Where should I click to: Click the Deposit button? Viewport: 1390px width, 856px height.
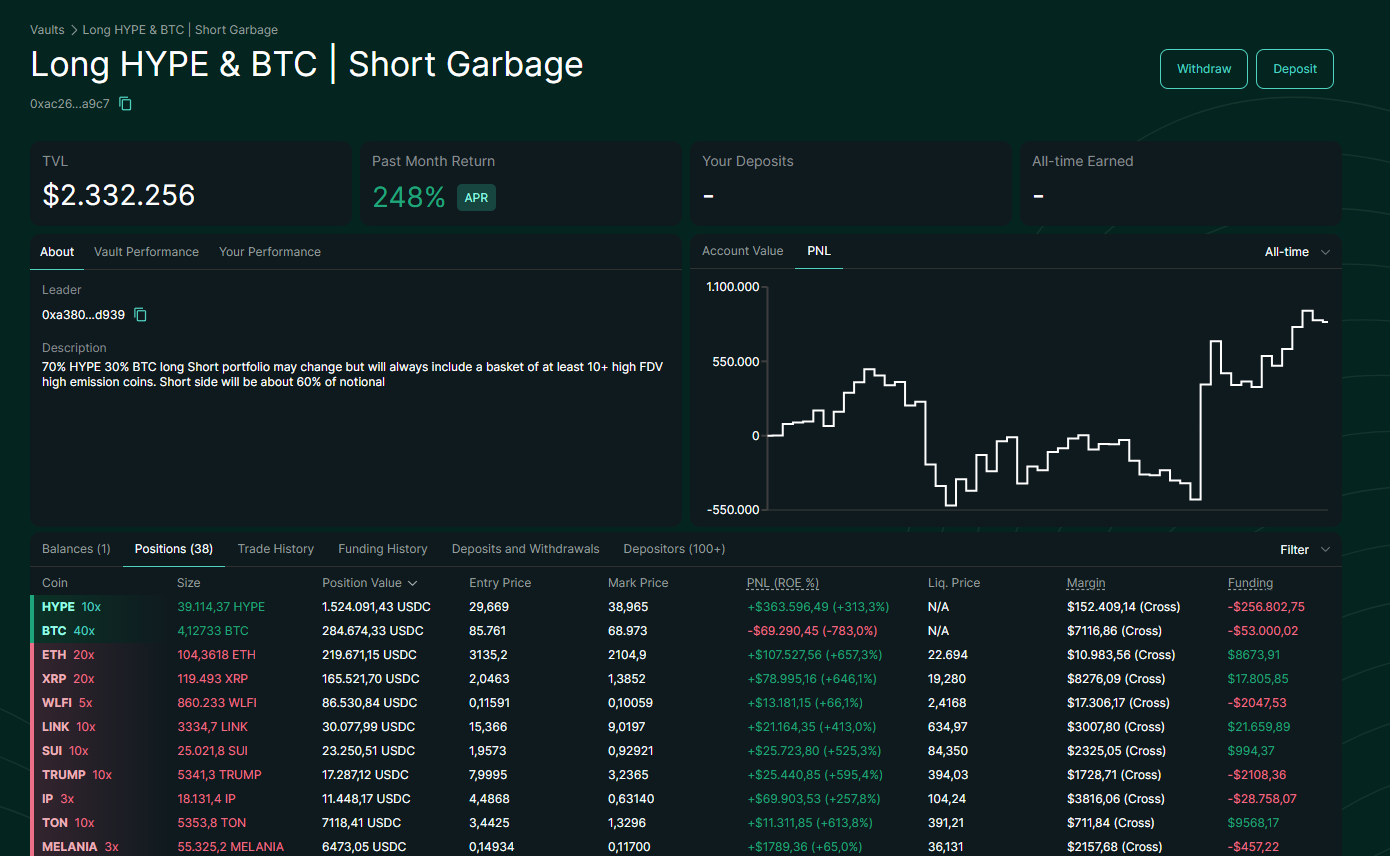pyautogui.click(x=1295, y=69)
